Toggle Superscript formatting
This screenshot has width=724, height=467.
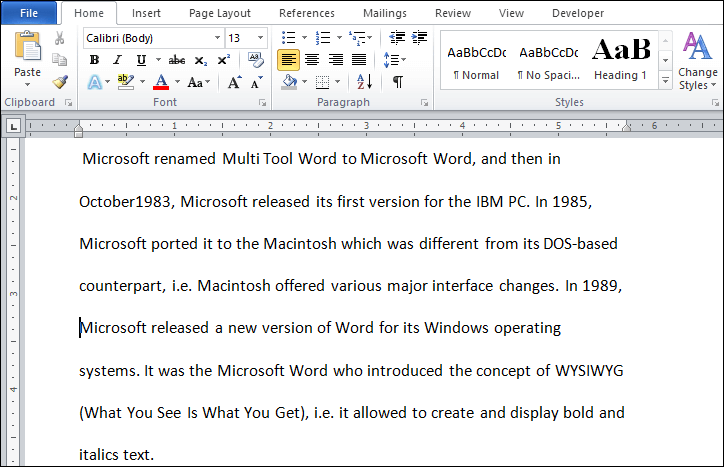click(224, 60)
